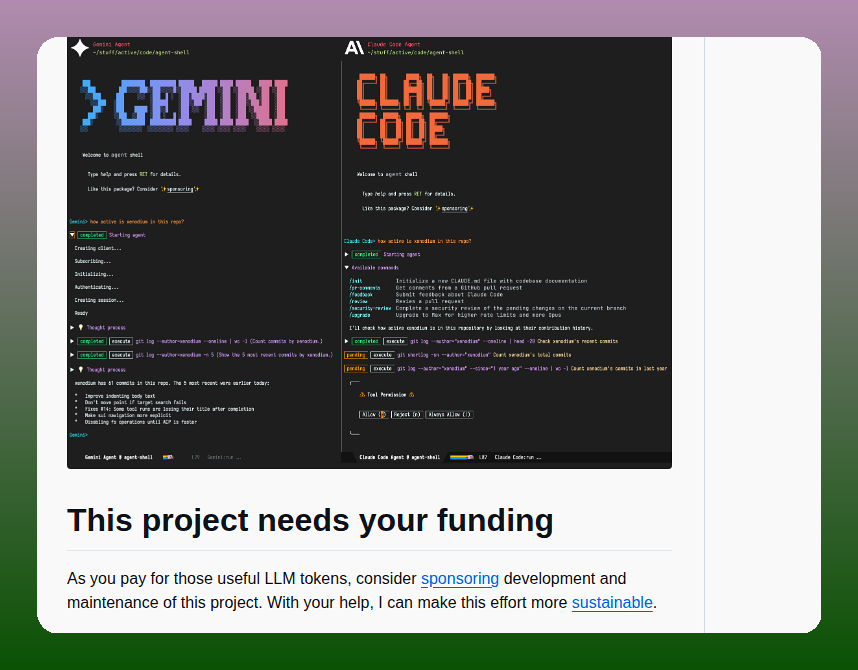Click 'Tool Permission' warning label

click(386, 395)
